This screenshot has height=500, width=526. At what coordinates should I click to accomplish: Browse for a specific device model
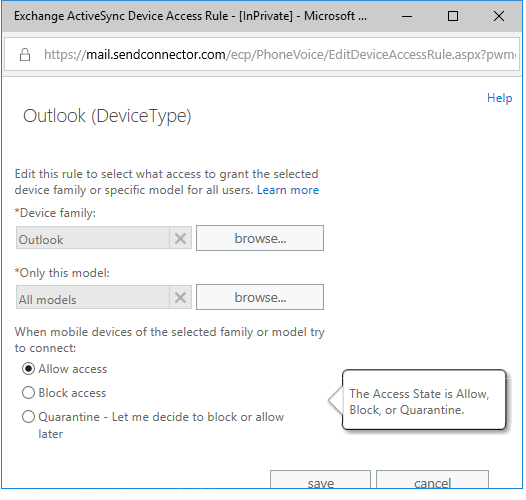[260, 297]
